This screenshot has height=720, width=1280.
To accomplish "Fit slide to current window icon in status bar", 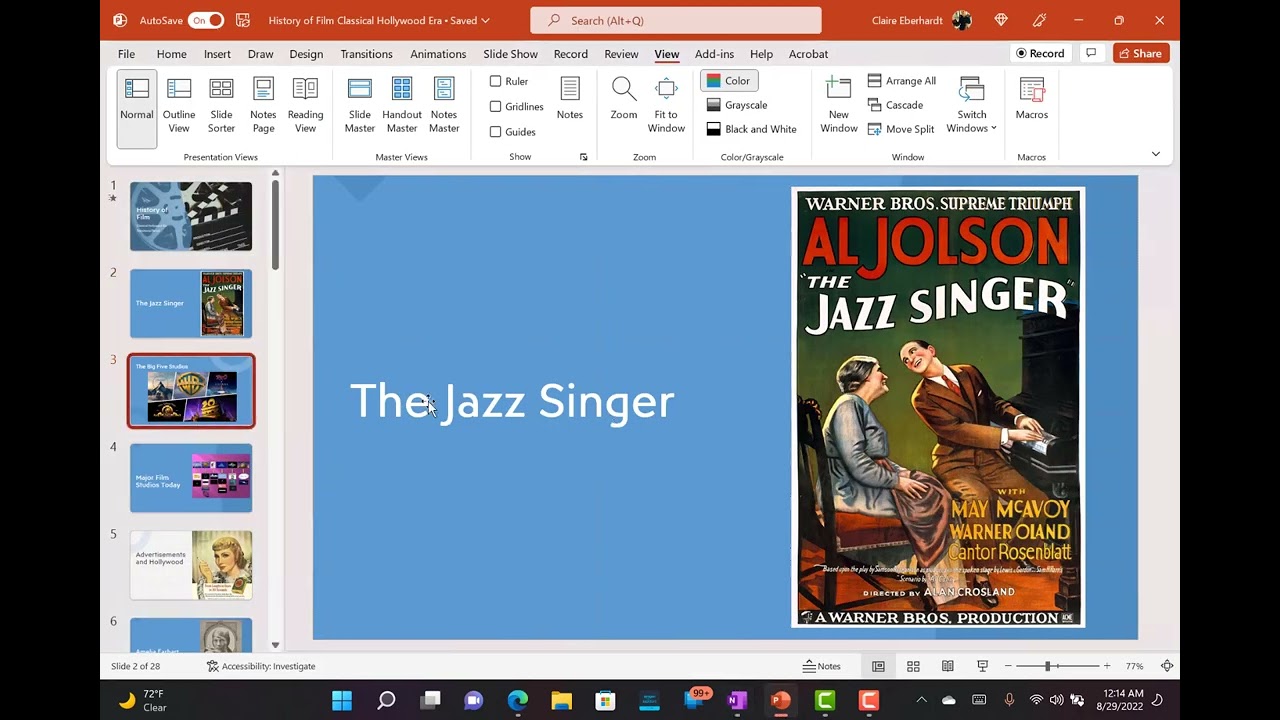I will pos(1167,666).
